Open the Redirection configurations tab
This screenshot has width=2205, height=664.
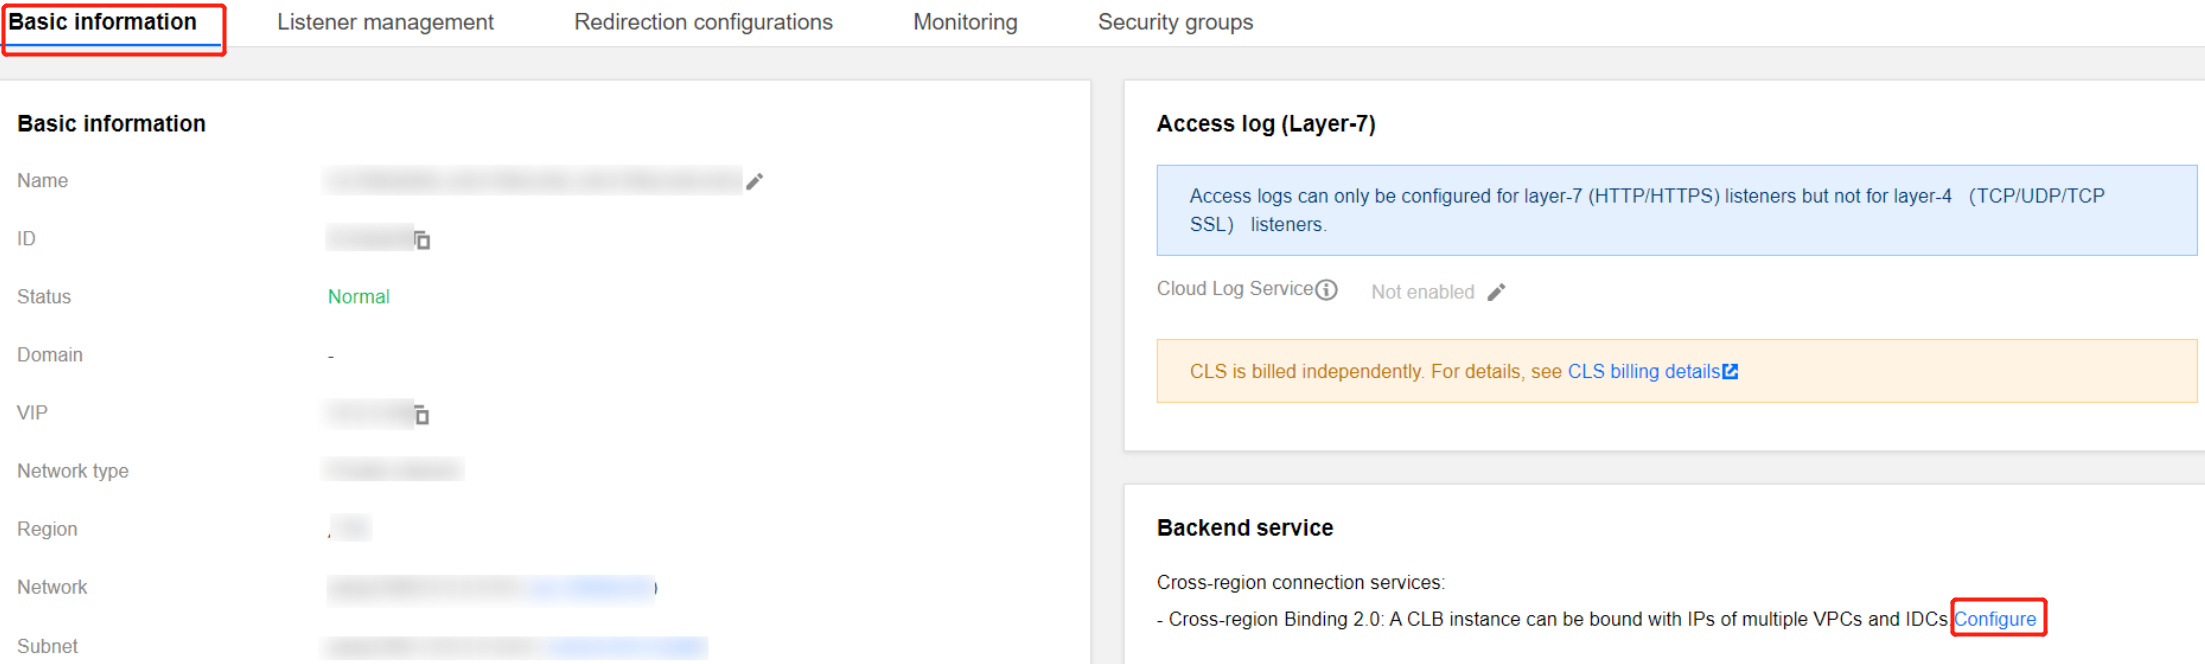coord(703,22)
